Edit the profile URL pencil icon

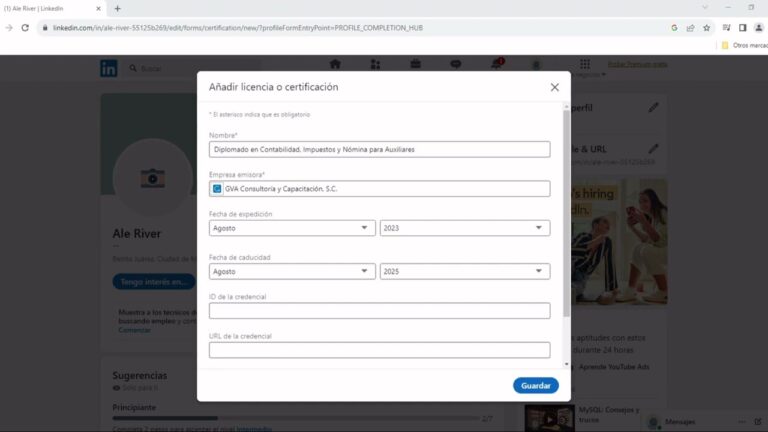(653, 148)
